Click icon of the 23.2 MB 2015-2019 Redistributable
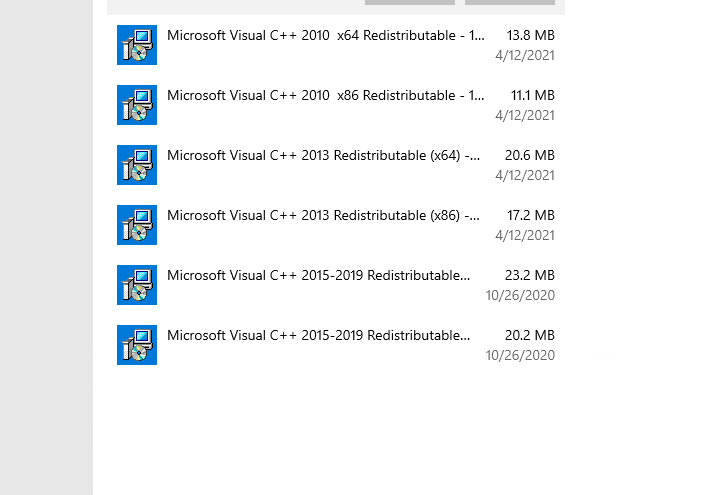This screenshot has height=495, width=721. (x=137, y=285)
